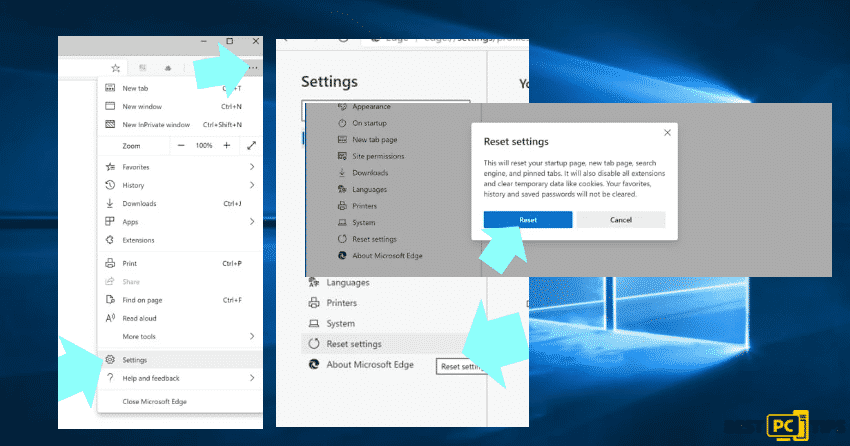
Task: Click the printer icon beside Print
Action: tap(110, 263)
